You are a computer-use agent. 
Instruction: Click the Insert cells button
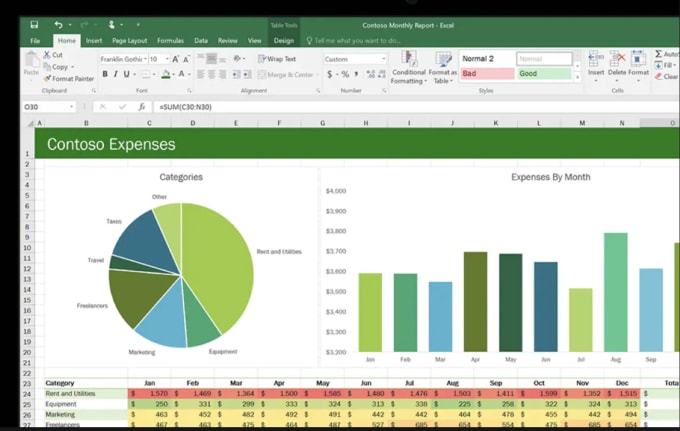596,66
